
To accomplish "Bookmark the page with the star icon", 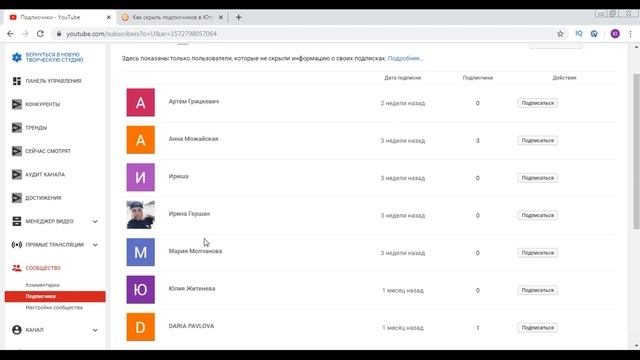I will pos(560,34).
